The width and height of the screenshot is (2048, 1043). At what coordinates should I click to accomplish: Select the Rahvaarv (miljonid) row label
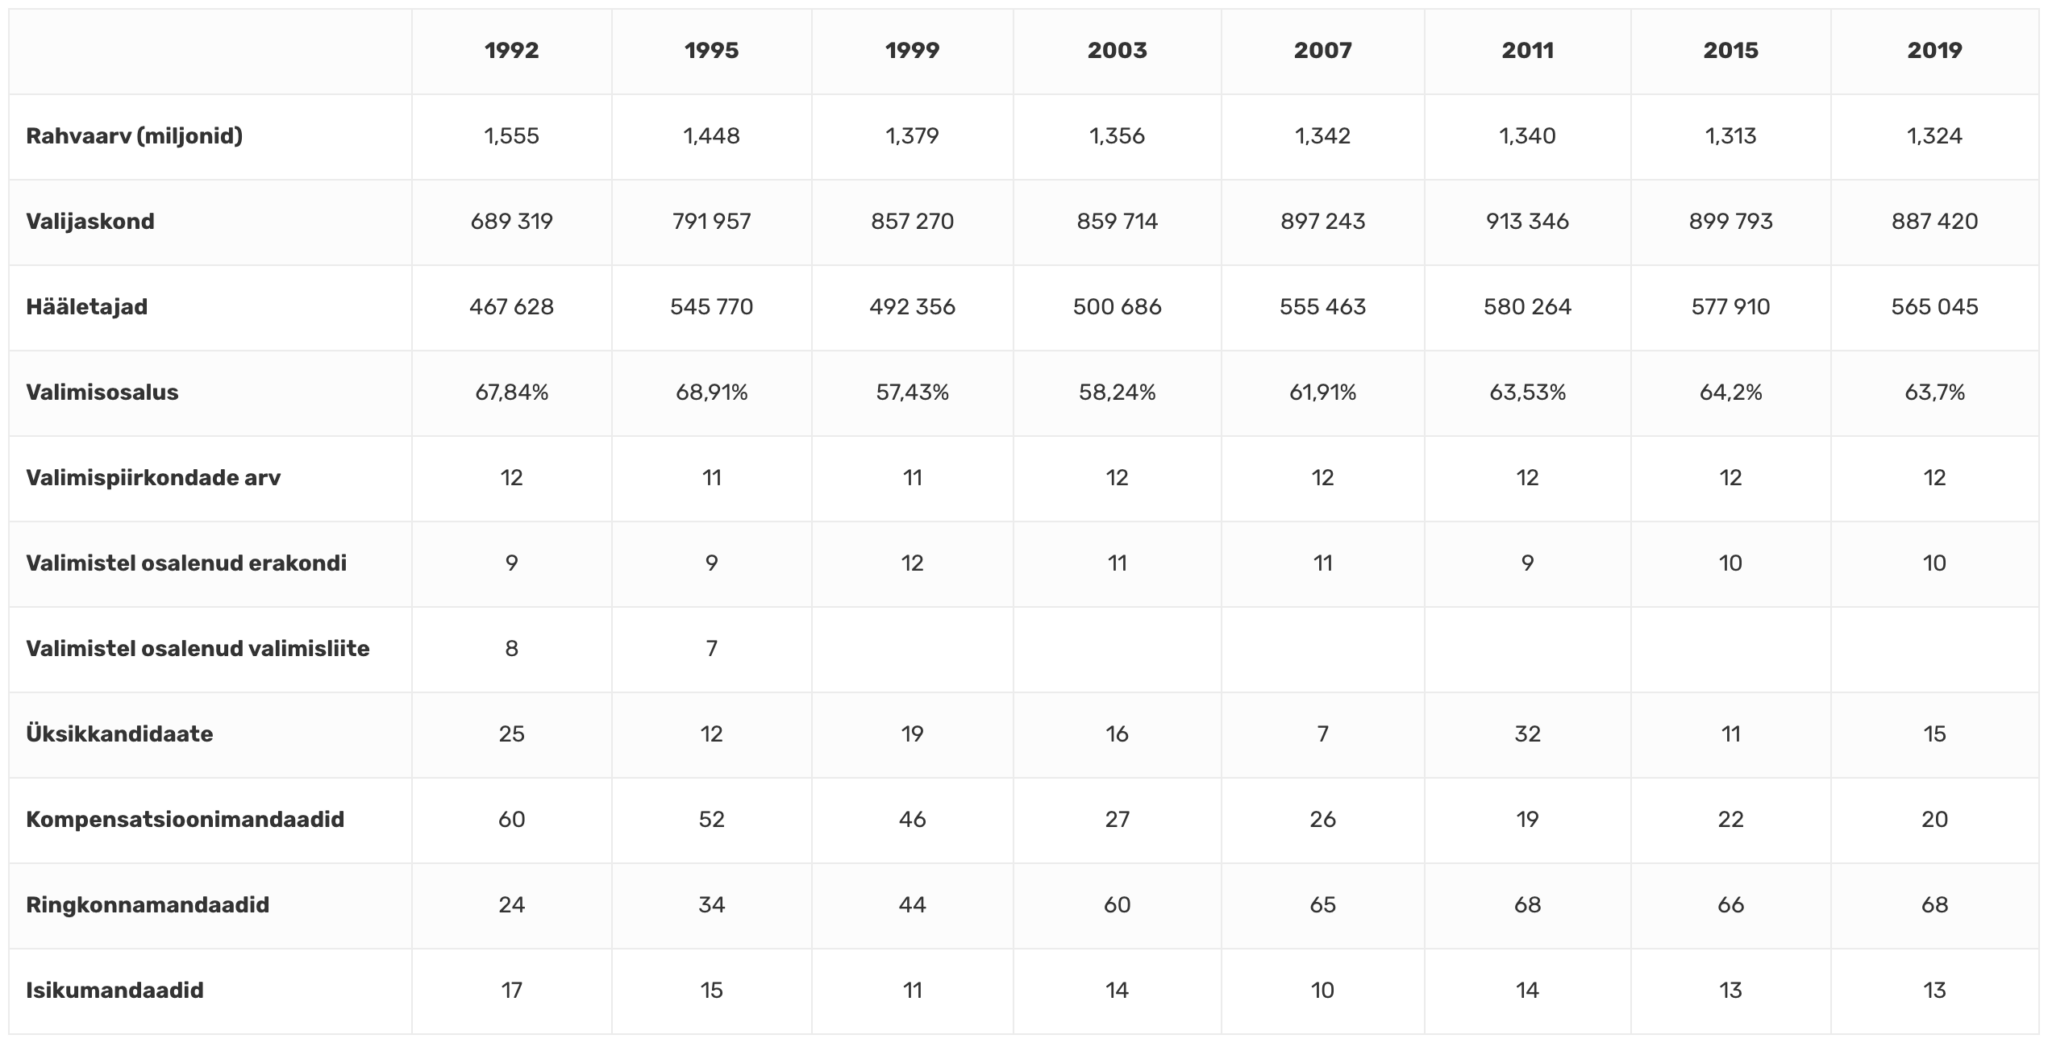(134, 136)
